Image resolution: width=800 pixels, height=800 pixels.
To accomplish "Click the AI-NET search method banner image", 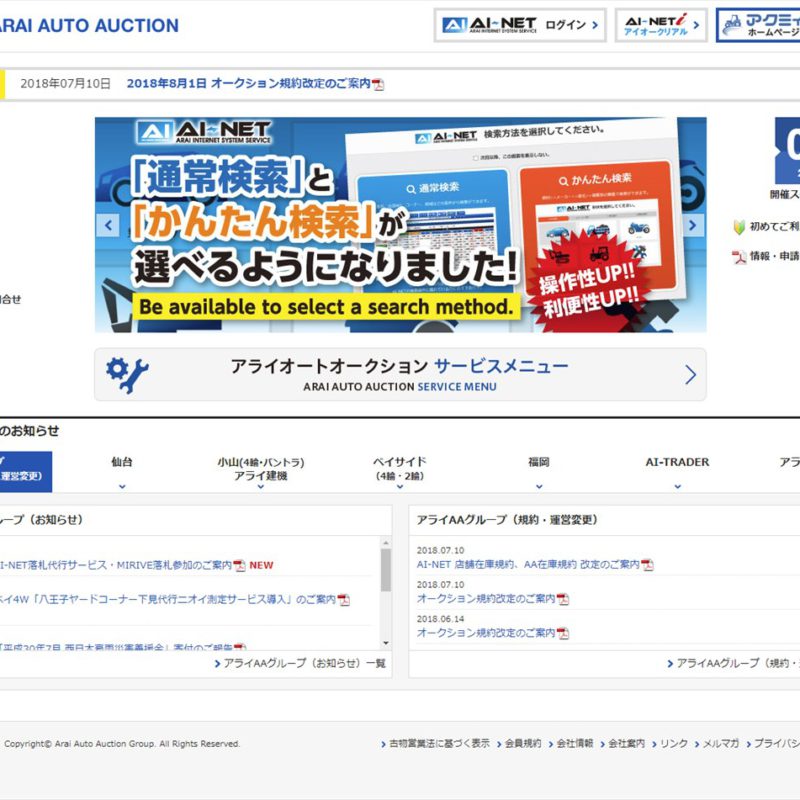I will 401,225.
